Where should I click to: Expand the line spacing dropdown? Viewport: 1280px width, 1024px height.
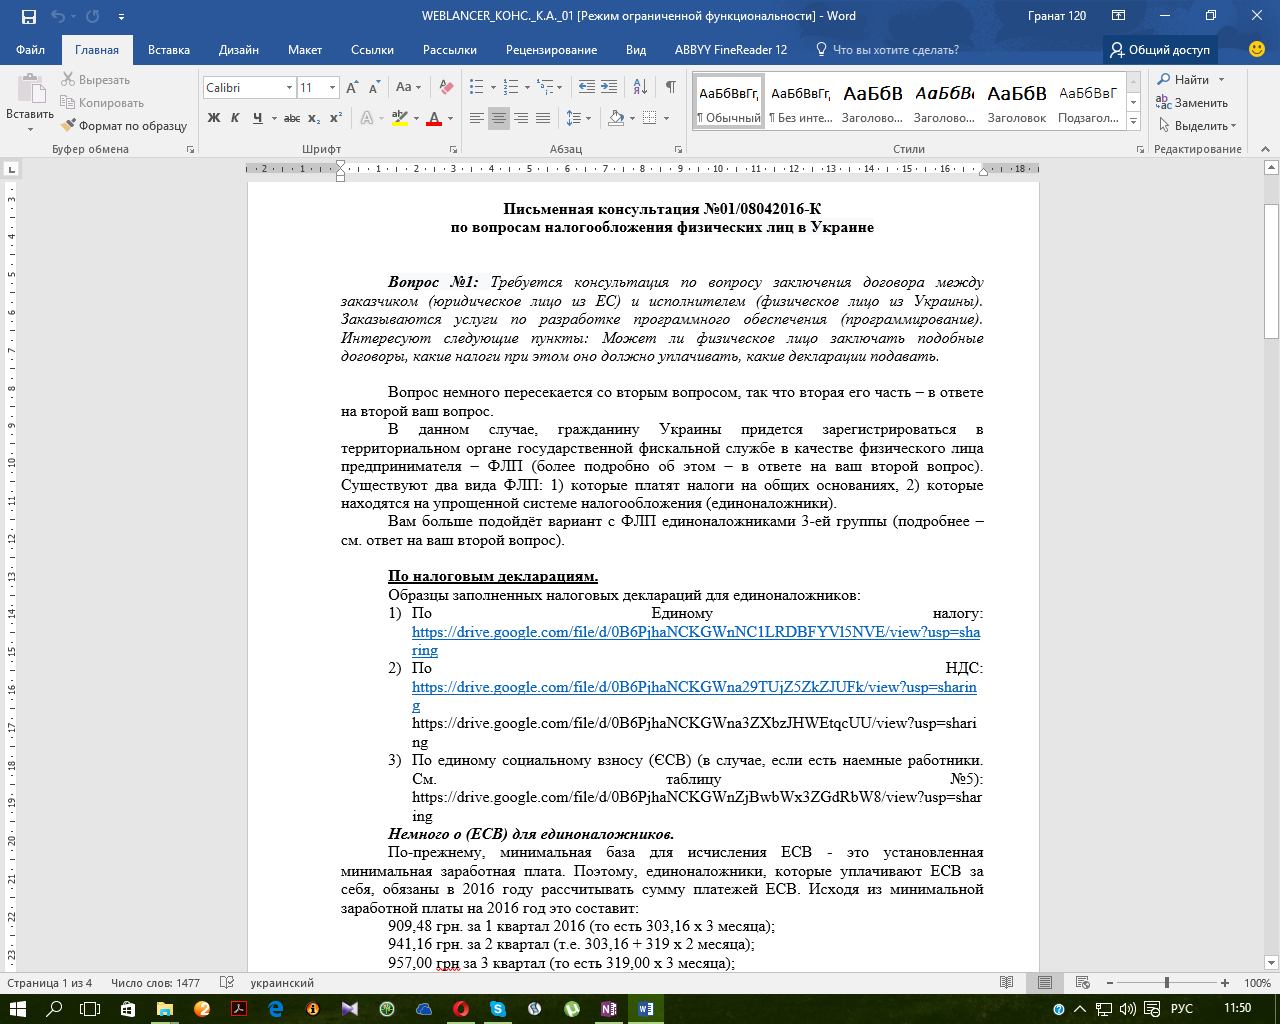coord(587,118)
